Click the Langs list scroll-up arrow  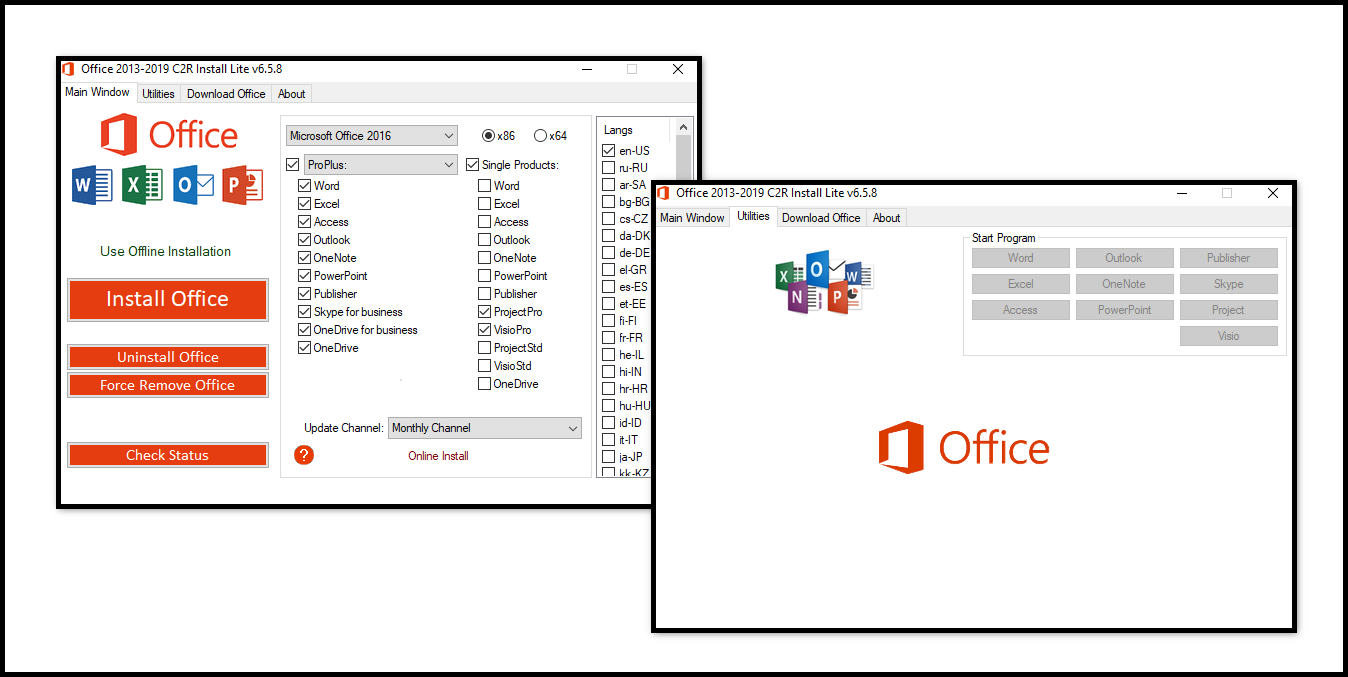[684, 128]
